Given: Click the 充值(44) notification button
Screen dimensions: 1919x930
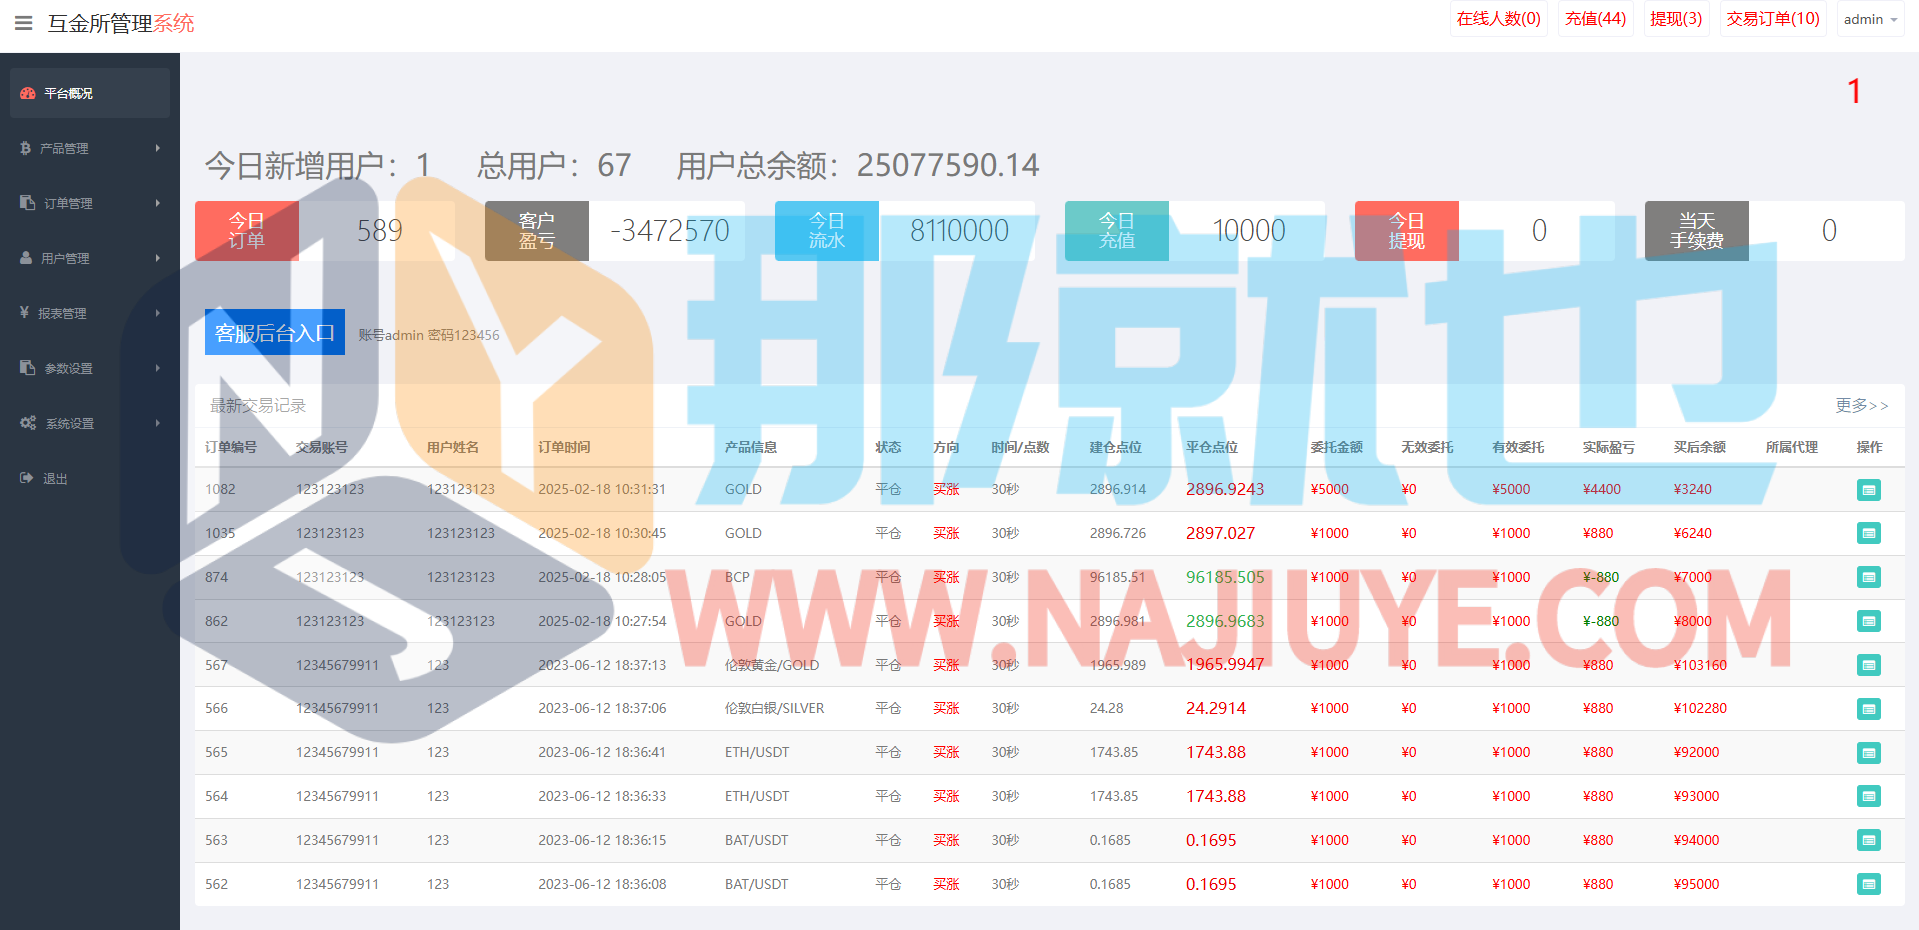Looking at the screenshot, I should click(x=1595, y=19).
